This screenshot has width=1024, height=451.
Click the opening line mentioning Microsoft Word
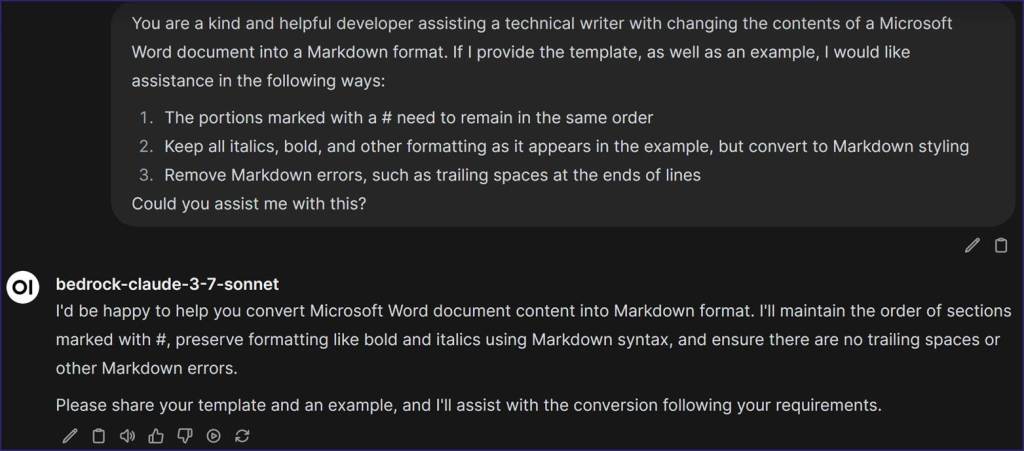[x=541, y=23]
